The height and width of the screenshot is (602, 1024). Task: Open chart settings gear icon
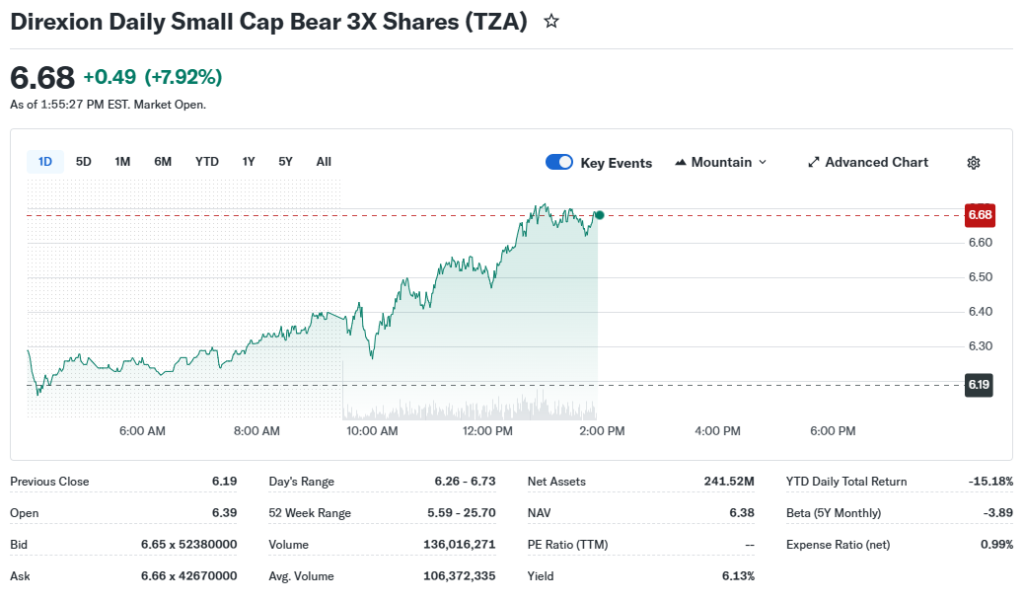(x=973, y=163)
